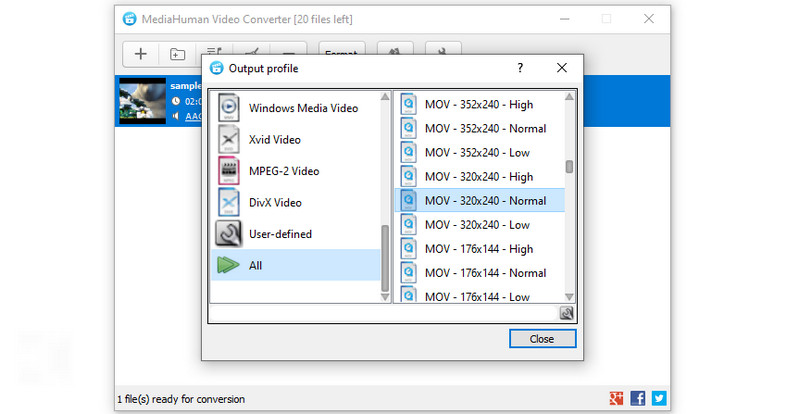
Task: Click icon of MOV 320x240 Low
Action: (x=408, y=224)
